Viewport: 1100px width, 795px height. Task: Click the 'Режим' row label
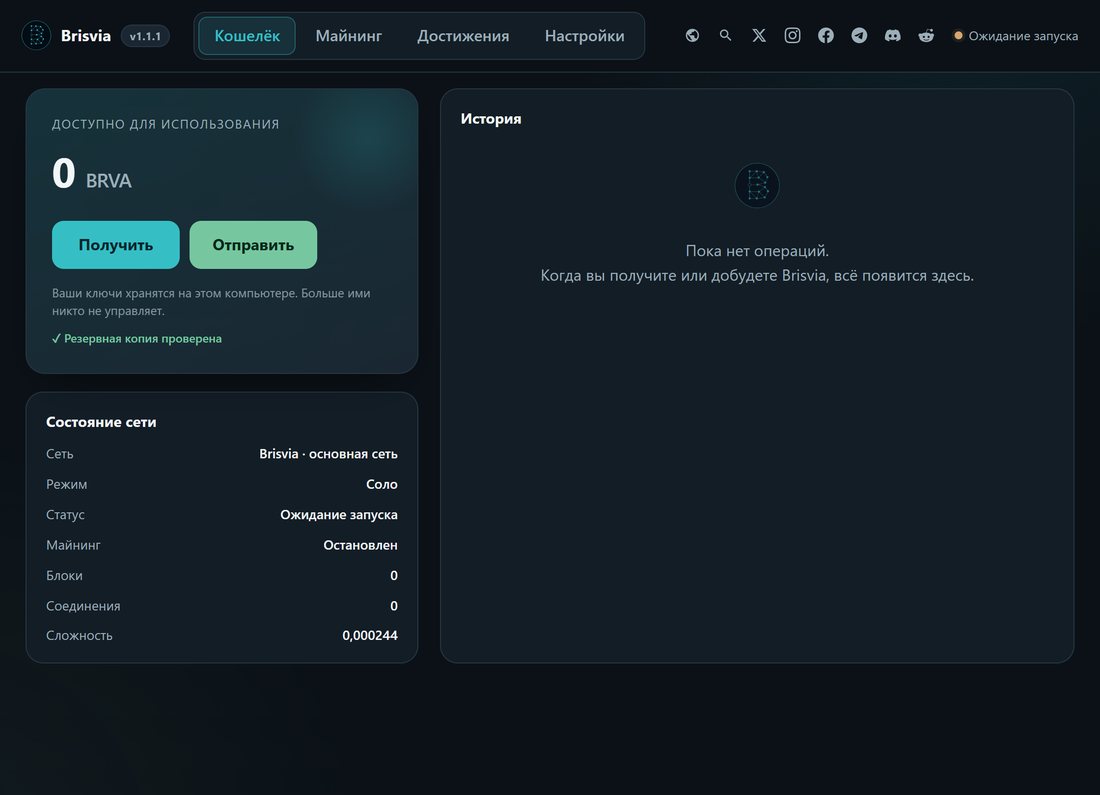[x=67, y=484]
